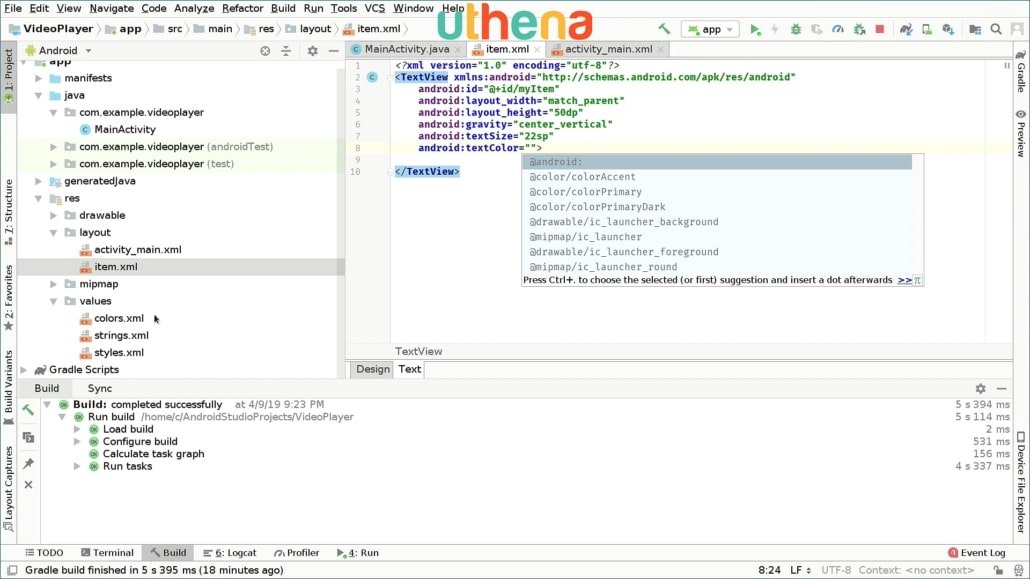Click Collapse All icon in Project panel
The width and height of the screenshot is (1030, 579).
[286, 51]
